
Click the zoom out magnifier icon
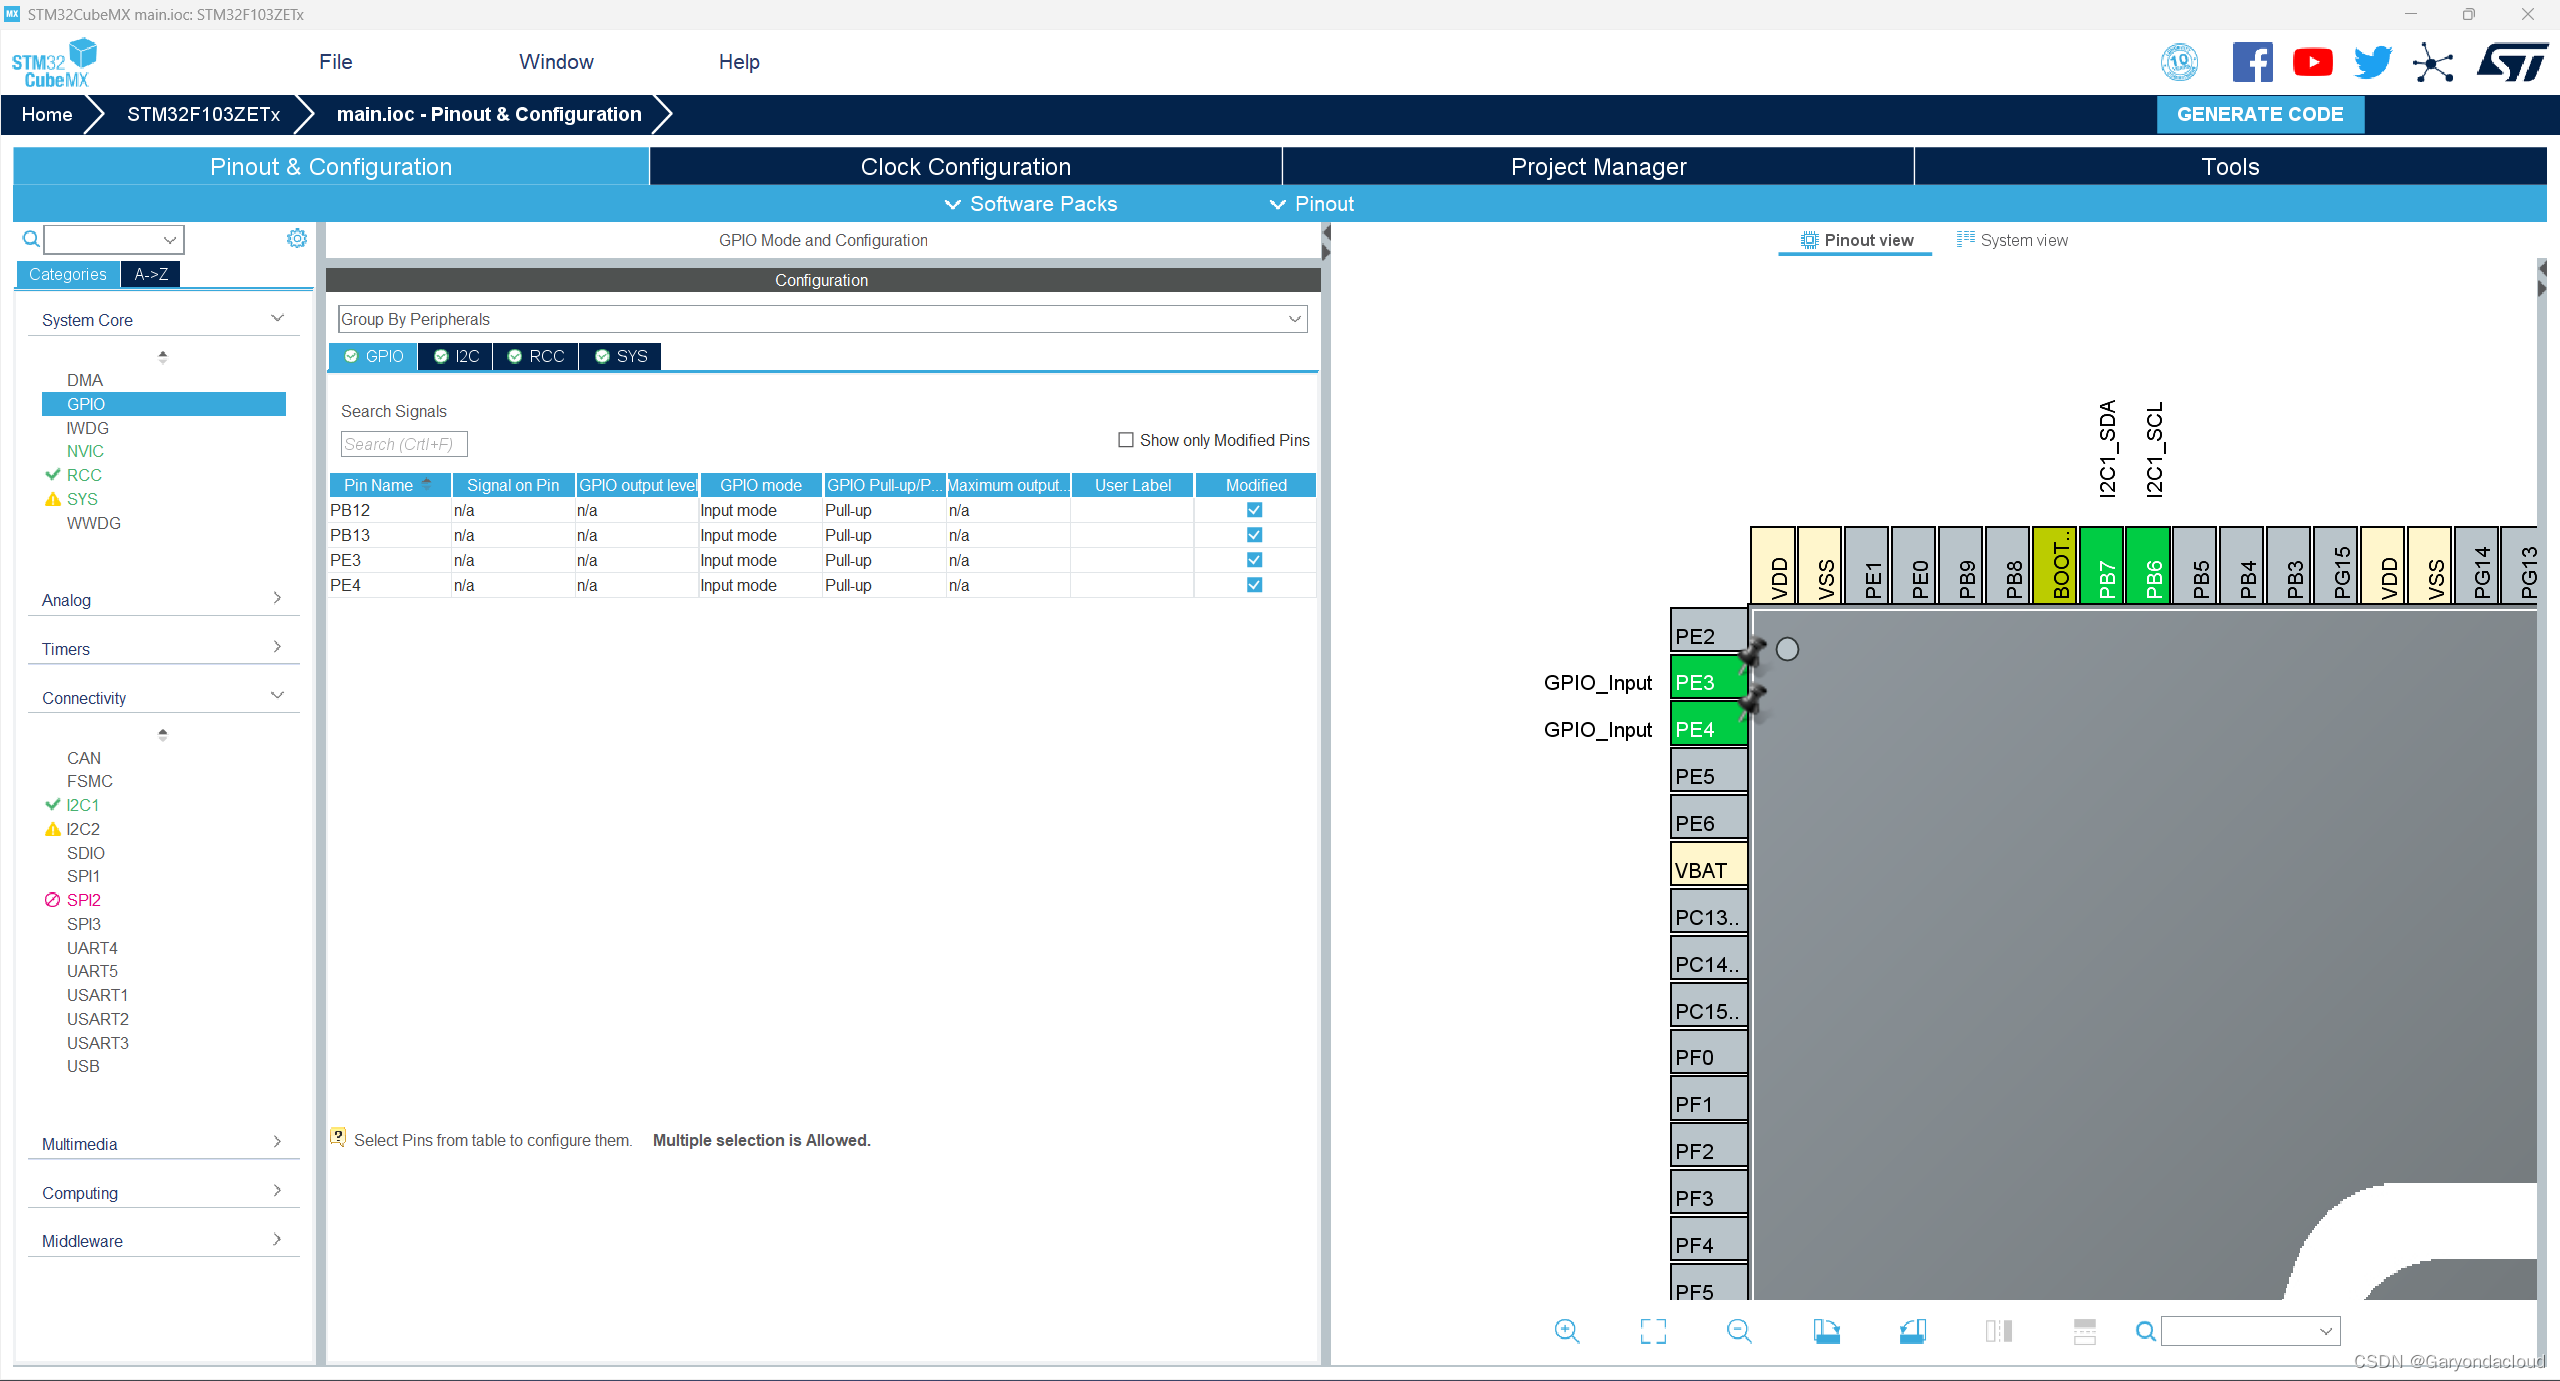tap(1739, 1331)
